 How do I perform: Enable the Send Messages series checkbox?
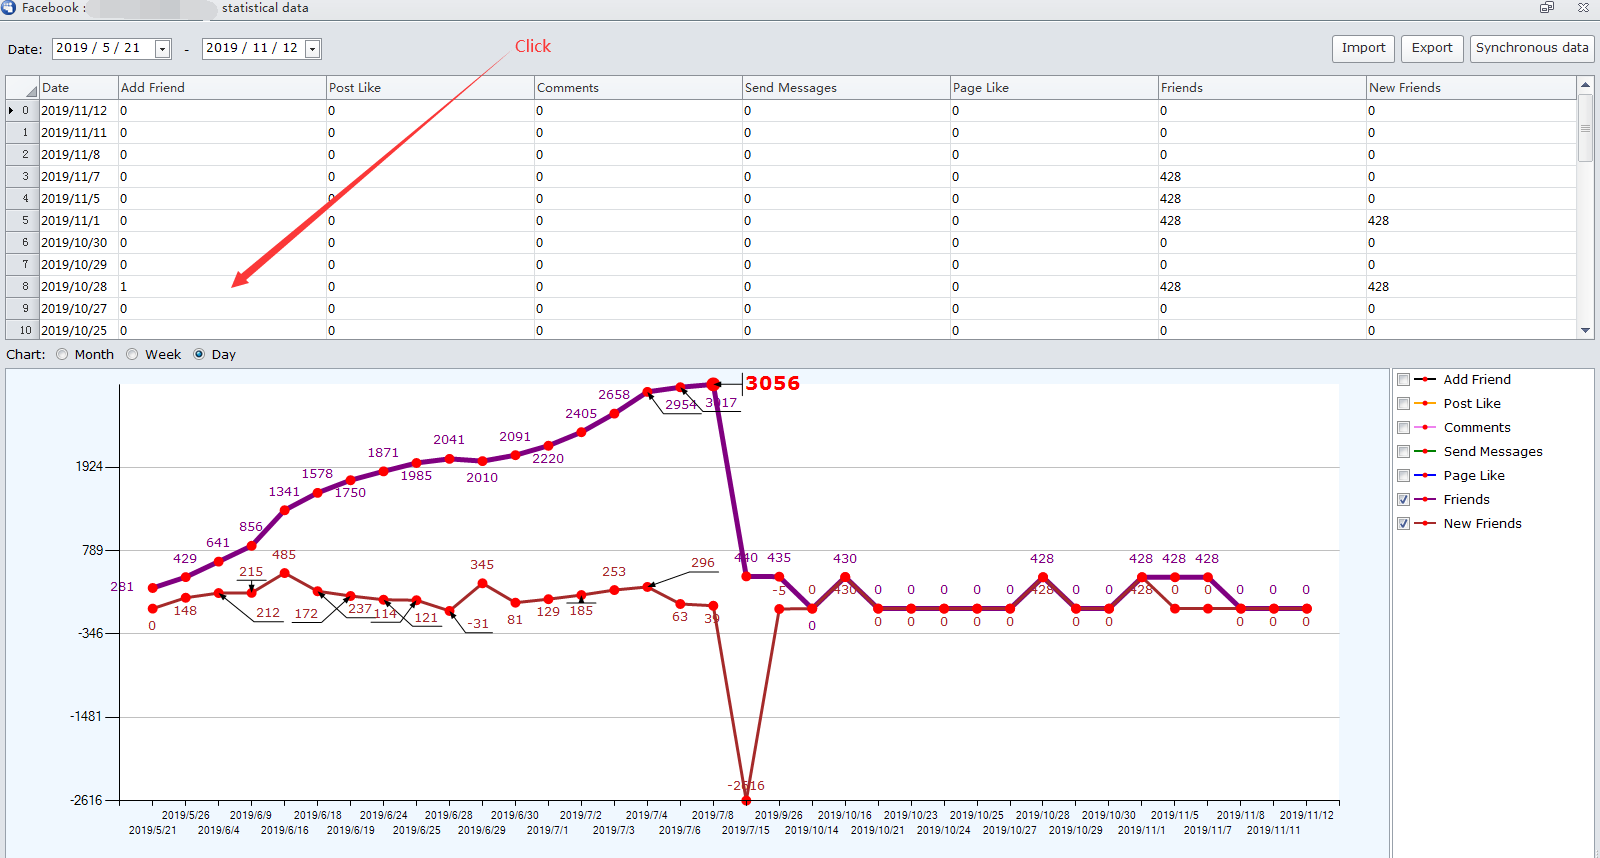point(1403,452)
